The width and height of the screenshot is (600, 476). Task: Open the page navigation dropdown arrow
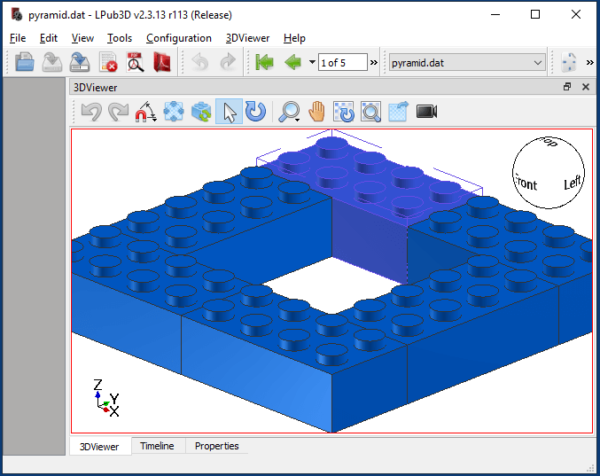(x=312, y=62)
